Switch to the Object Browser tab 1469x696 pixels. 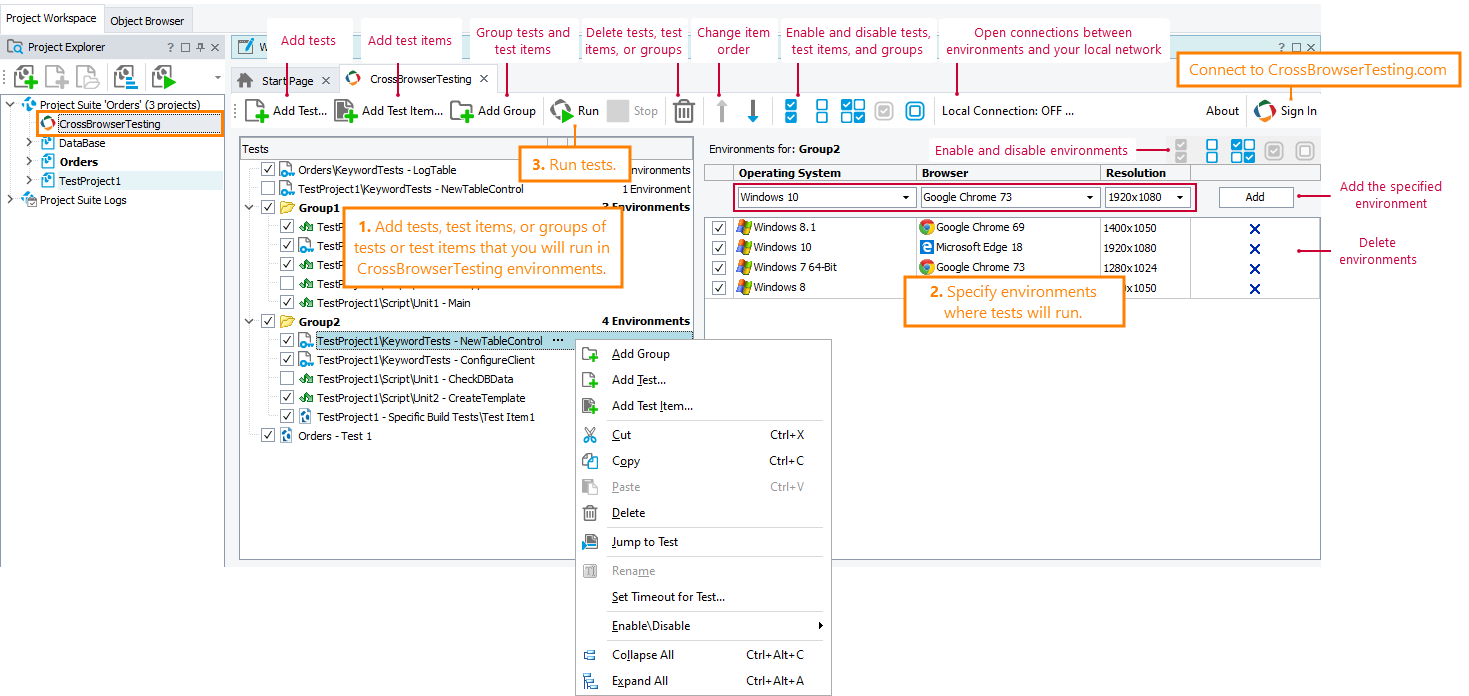click(147, 20)
